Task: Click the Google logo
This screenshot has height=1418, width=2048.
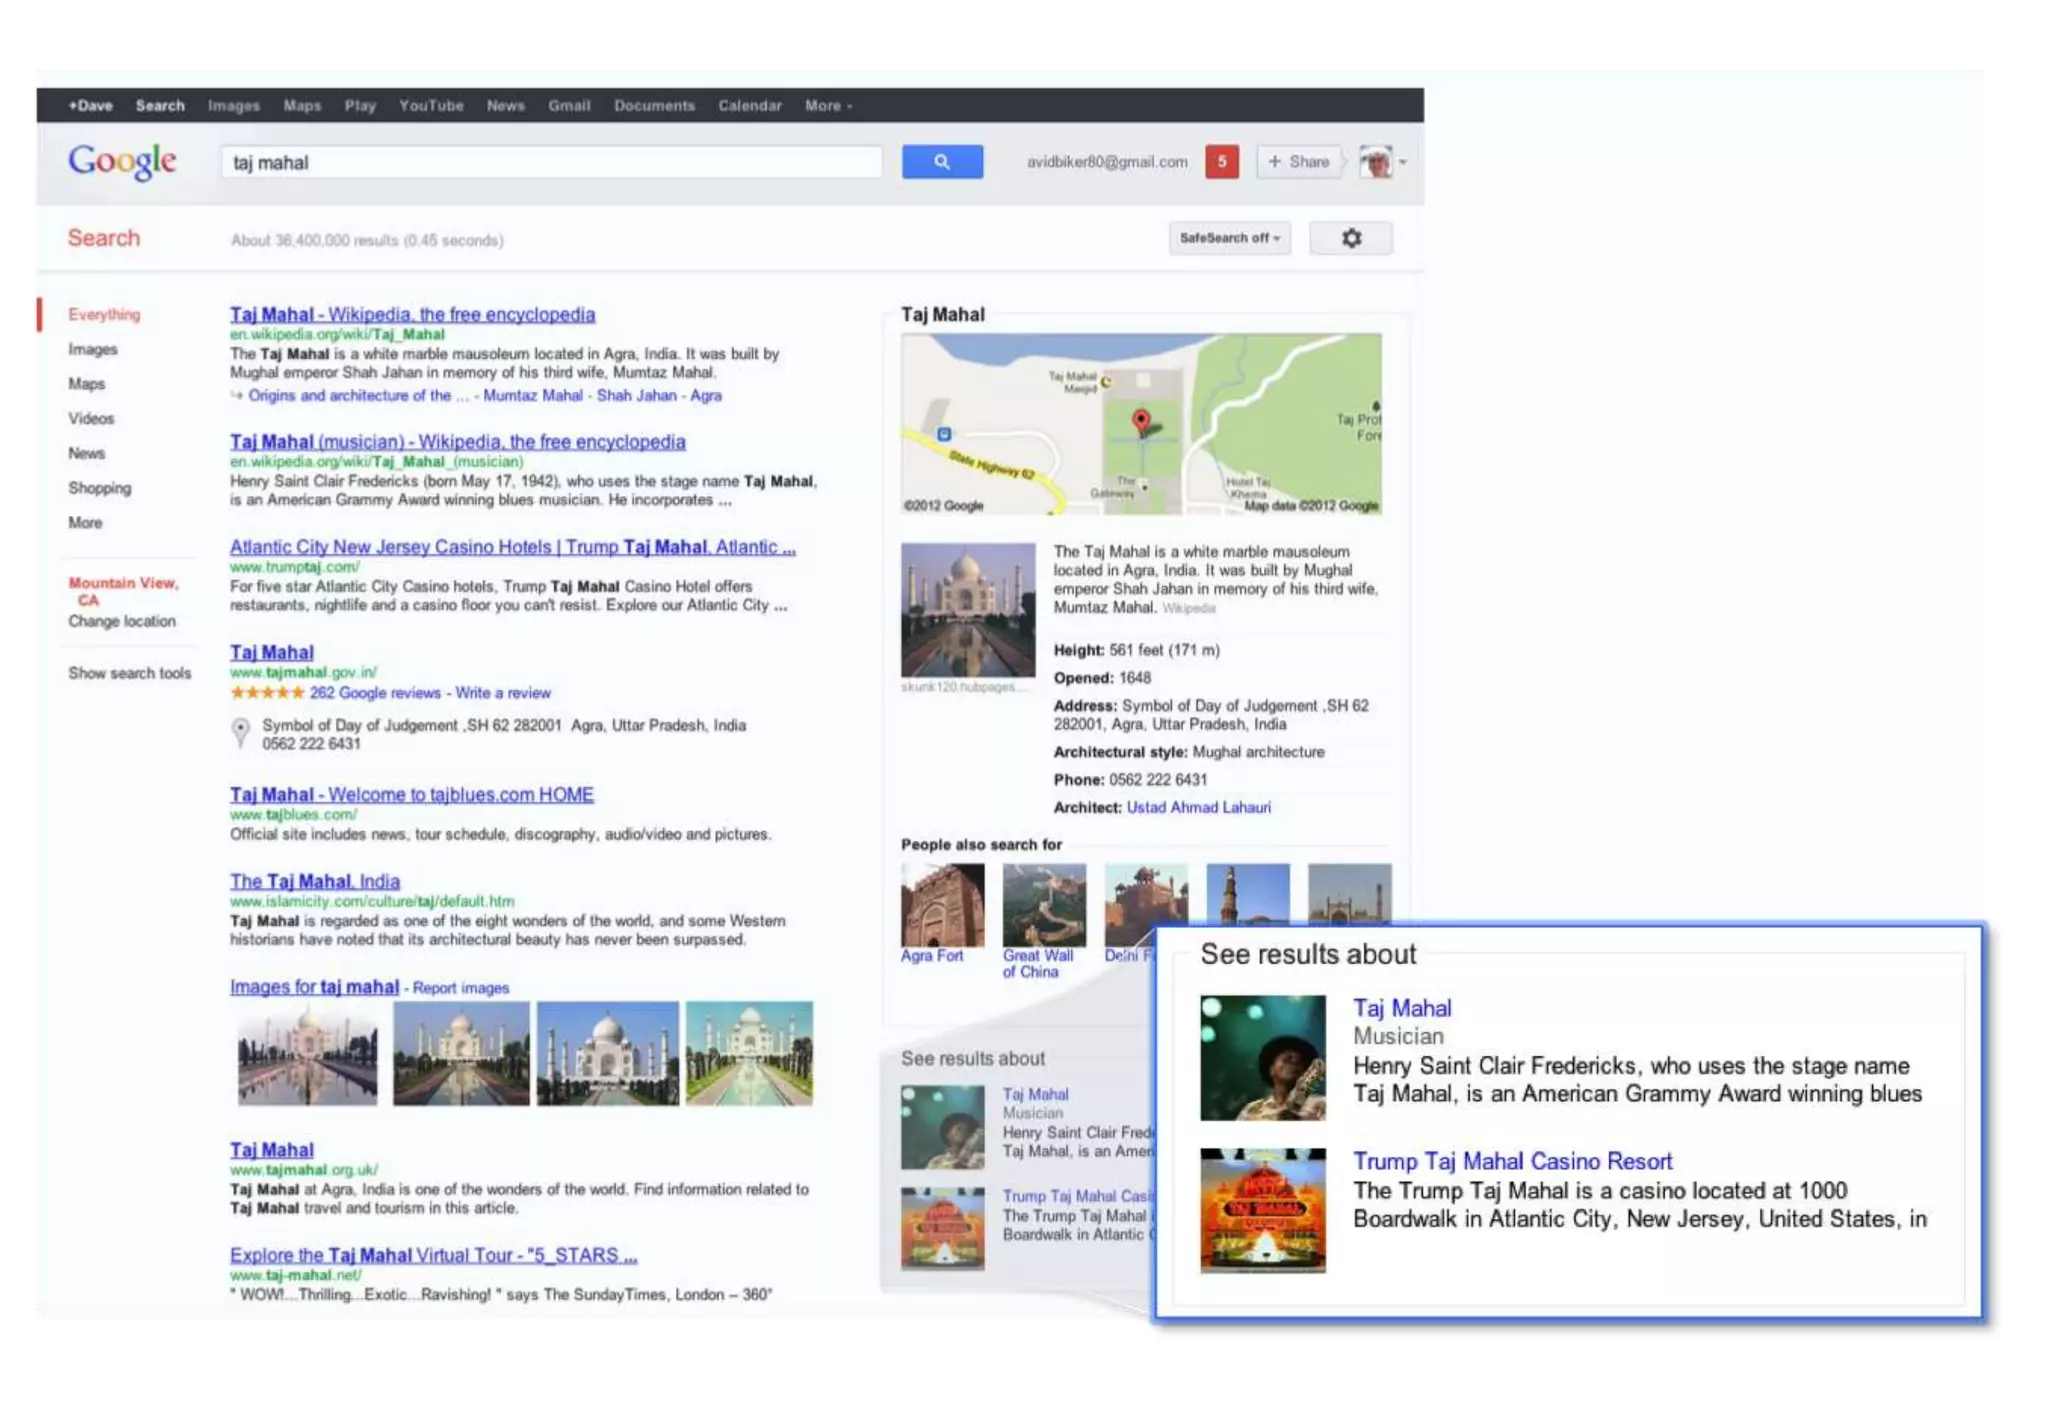Action: (122, 161)
